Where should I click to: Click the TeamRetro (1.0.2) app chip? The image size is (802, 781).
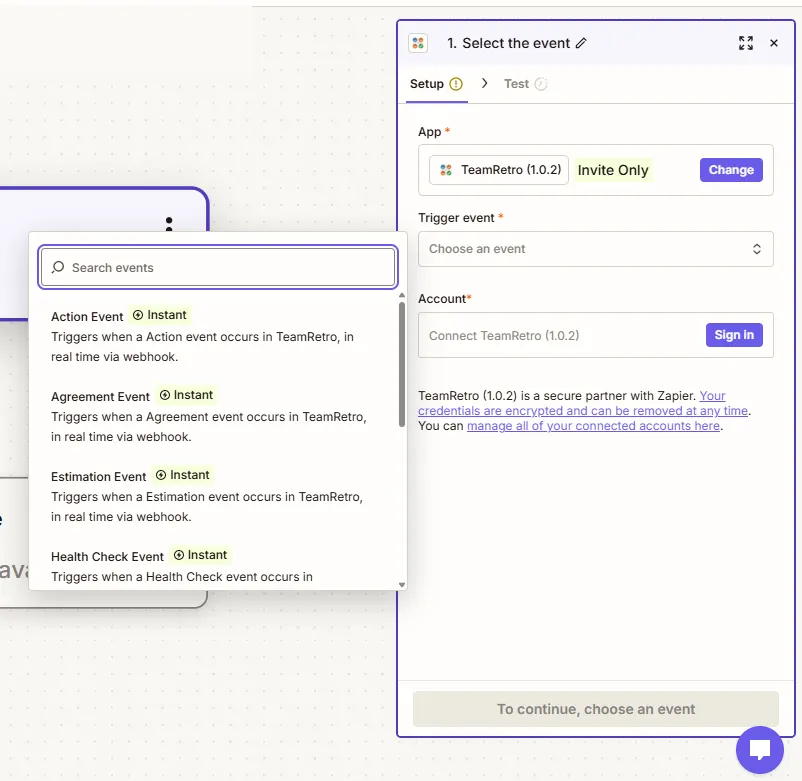pos(499,170)
